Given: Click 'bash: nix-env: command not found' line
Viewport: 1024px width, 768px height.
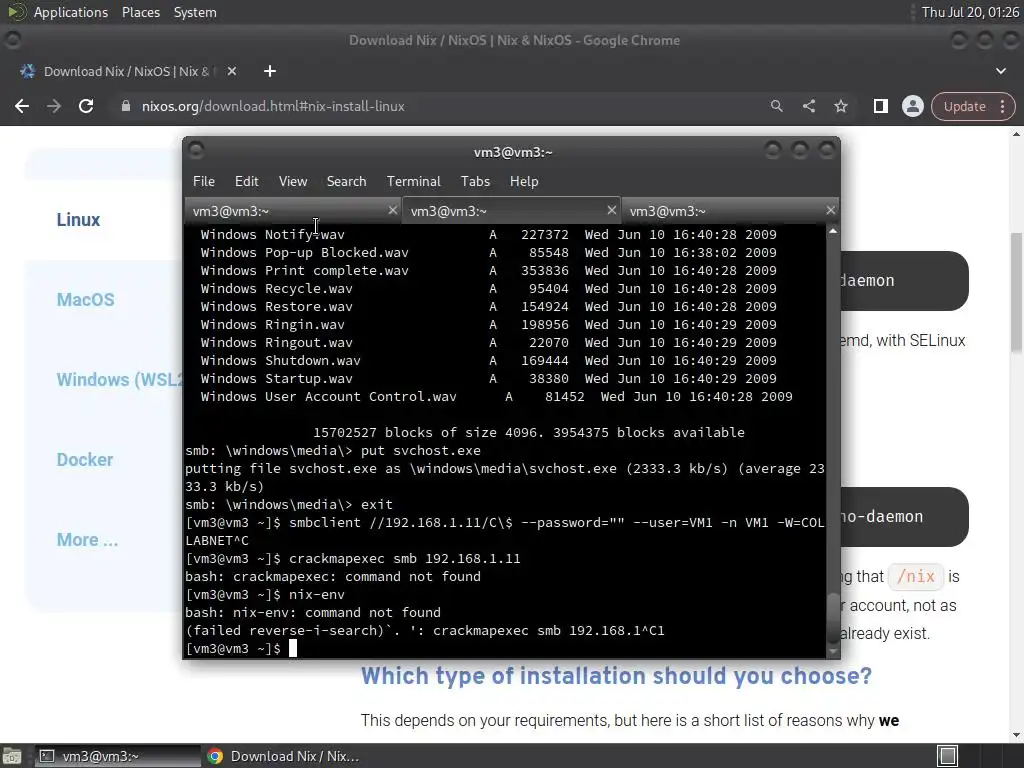Looking at the screenshot, I should pos(313,613).
